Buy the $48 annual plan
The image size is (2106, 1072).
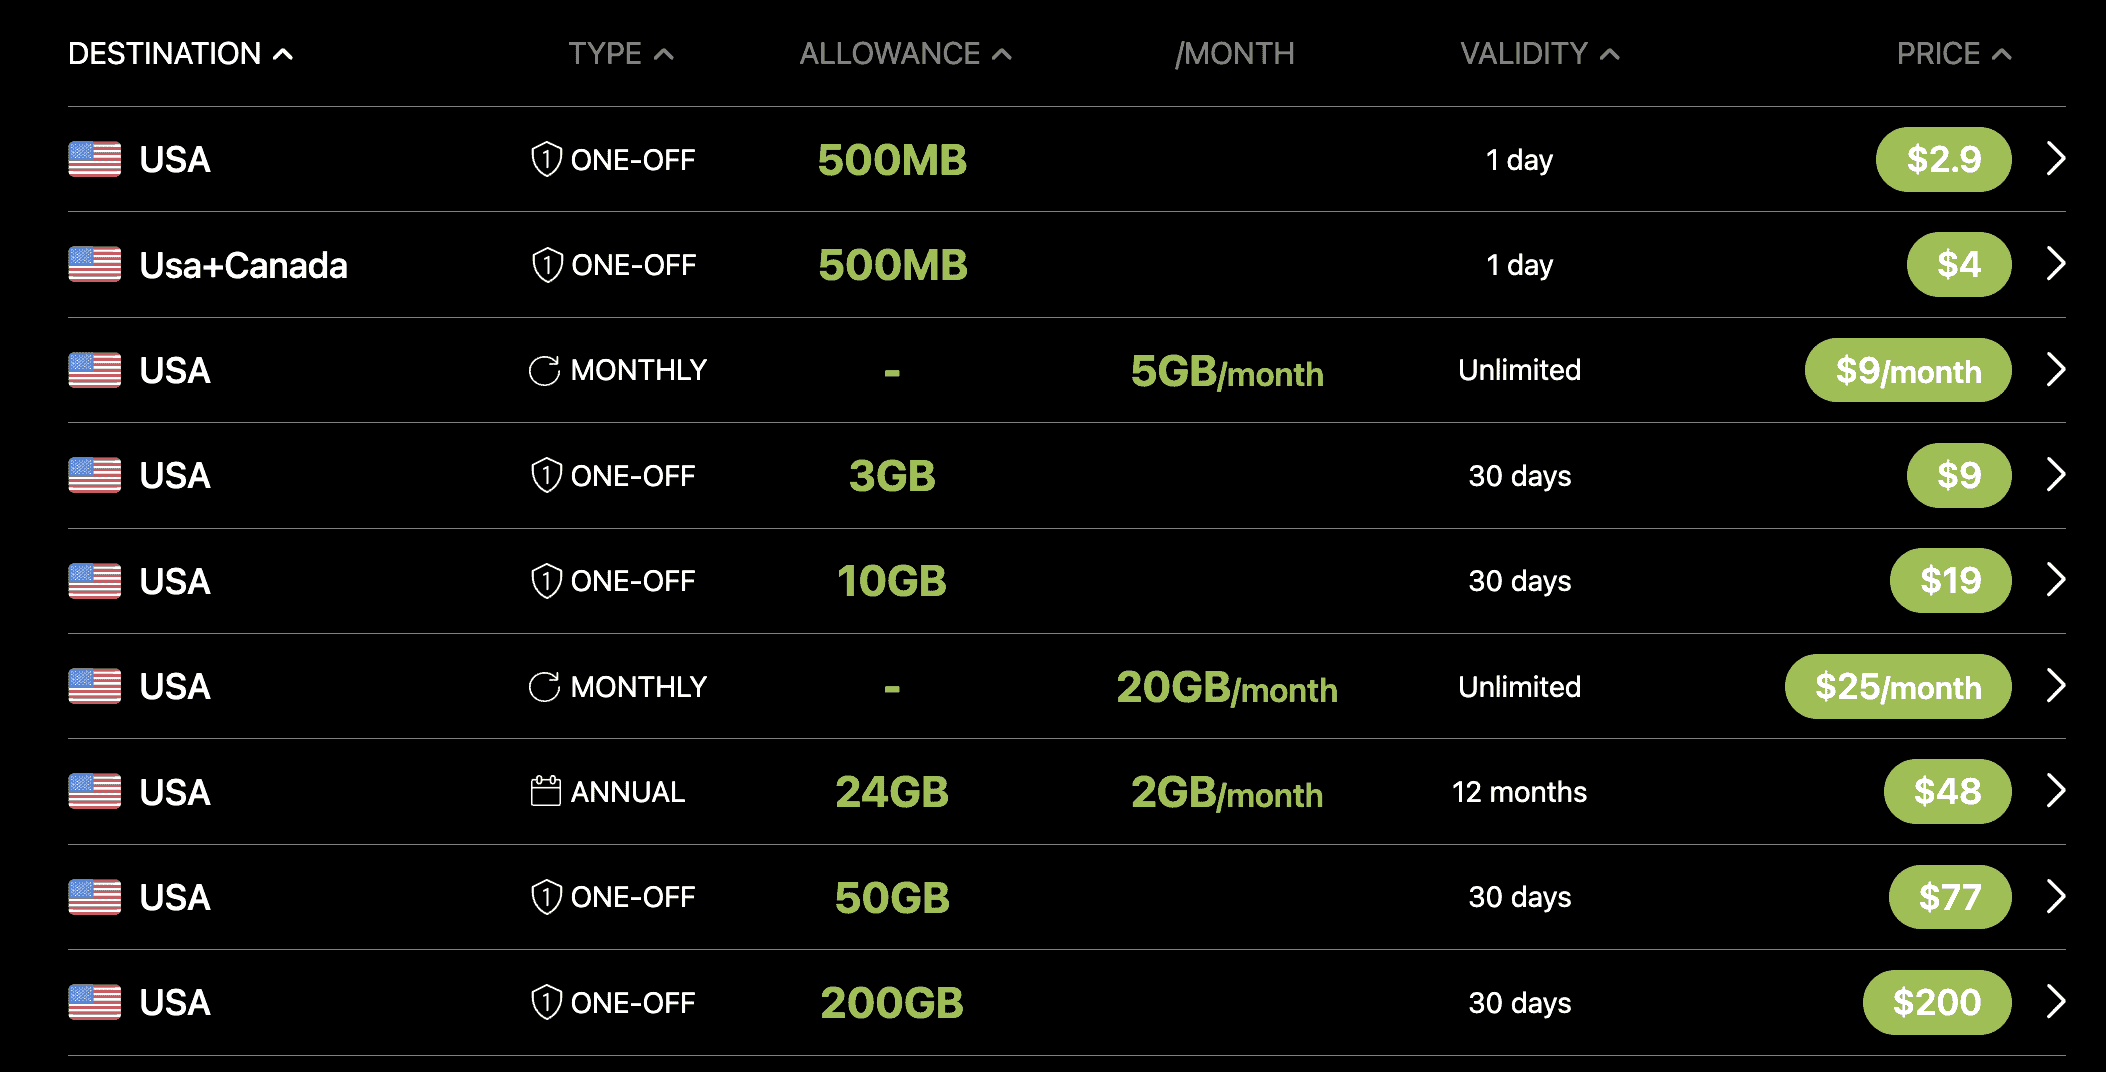tap(1947, 792)
